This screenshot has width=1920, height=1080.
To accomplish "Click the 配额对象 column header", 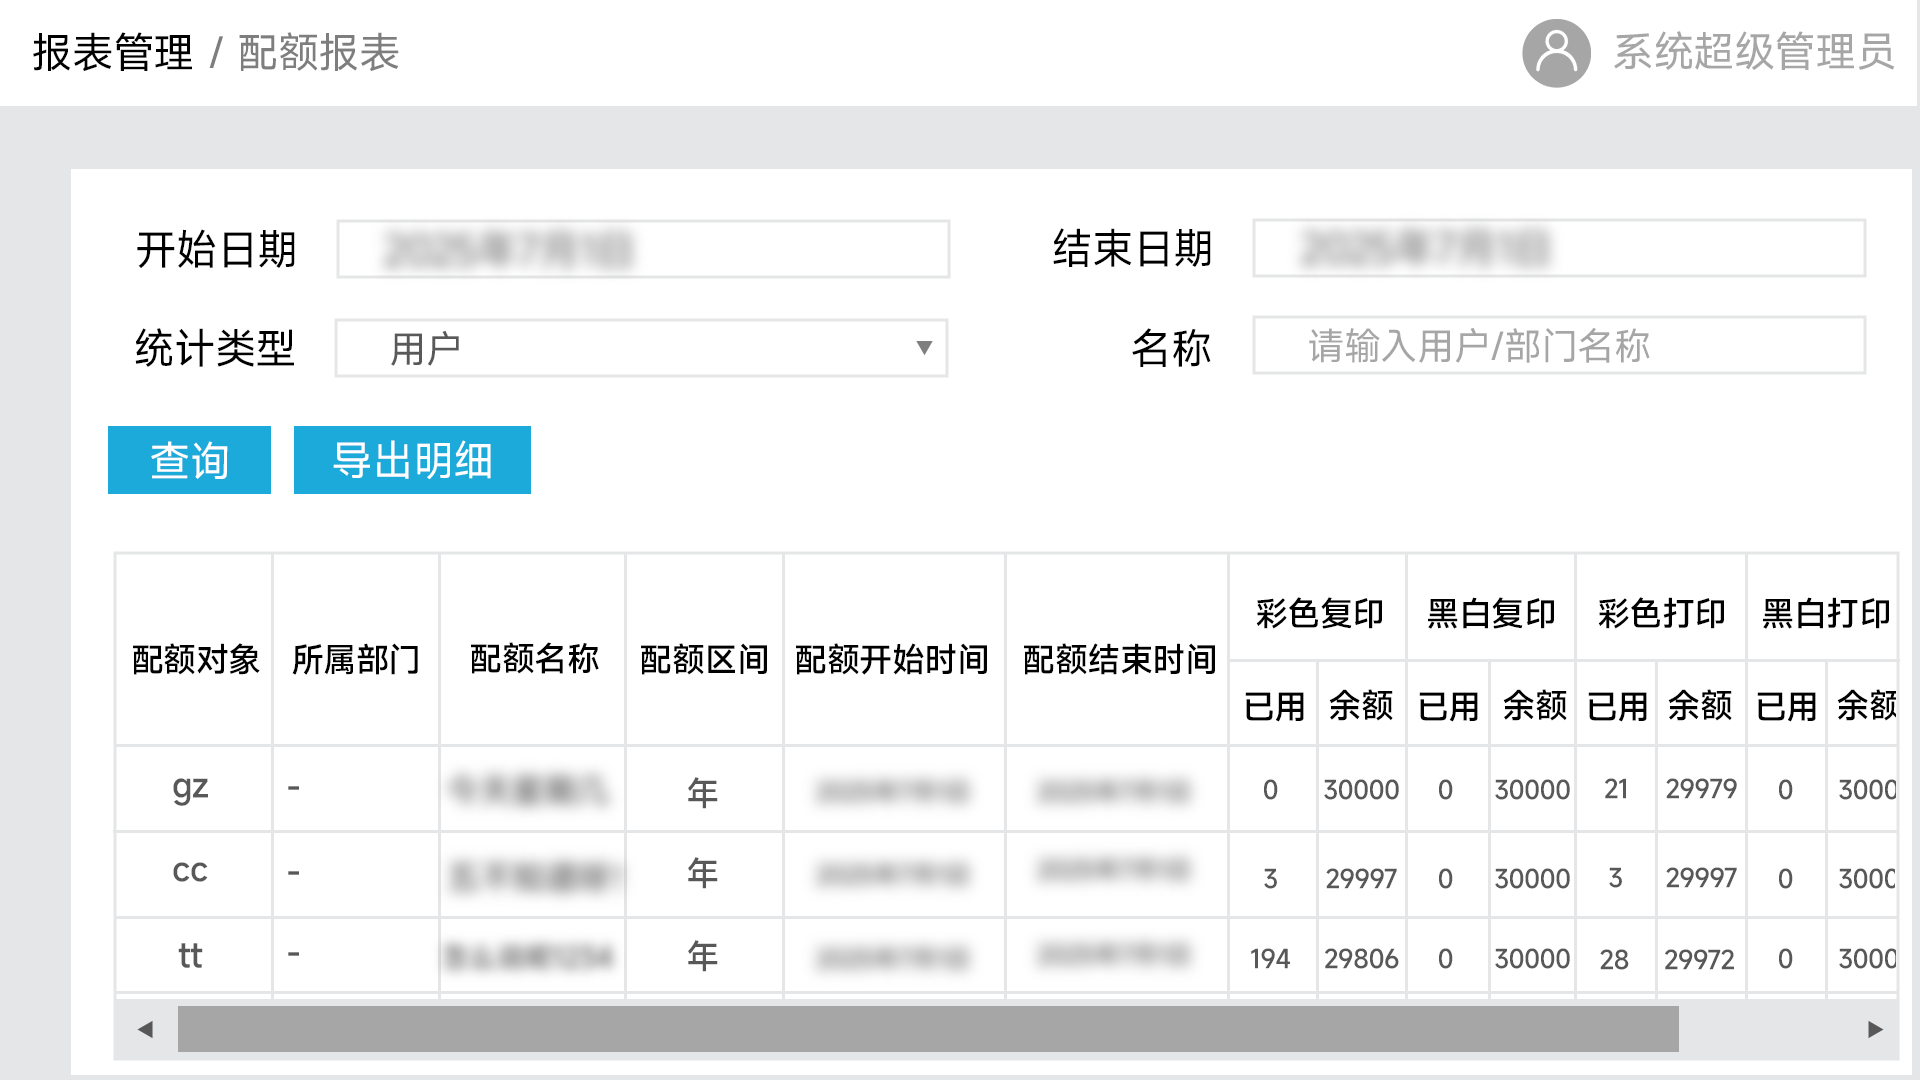I will pyautogui.click(x=195, y=660).
